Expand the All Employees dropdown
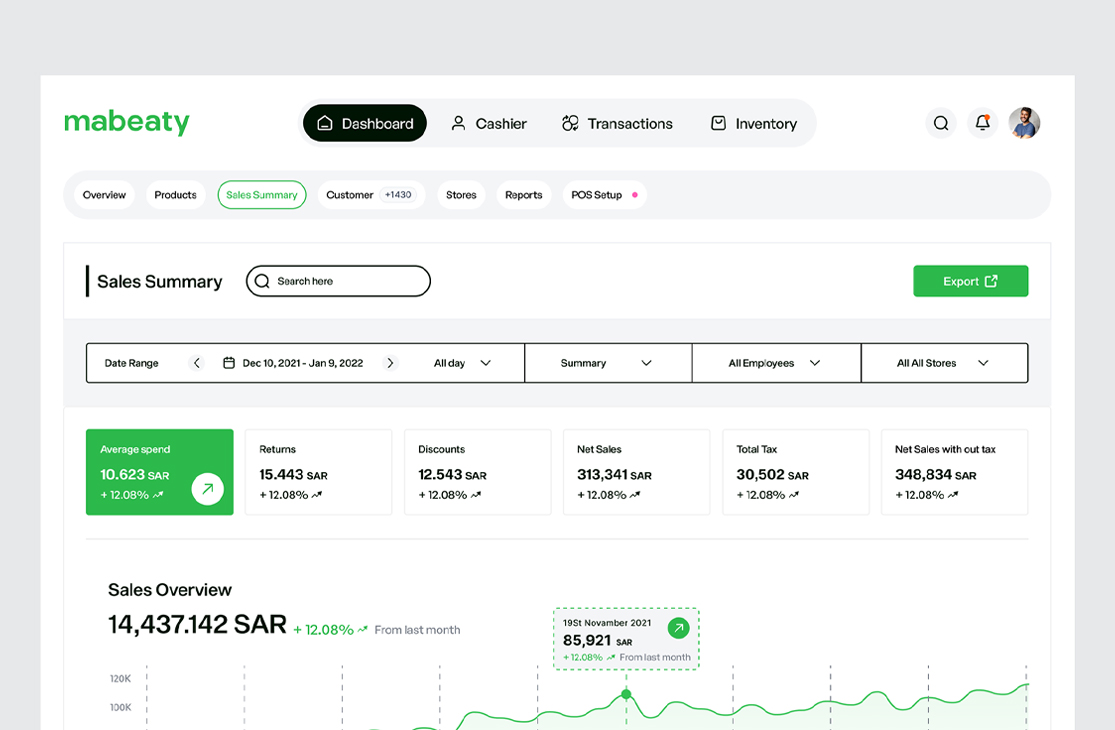Image resolution: width=1115 pixels, height=730 pixels. [x=777, y=363]
